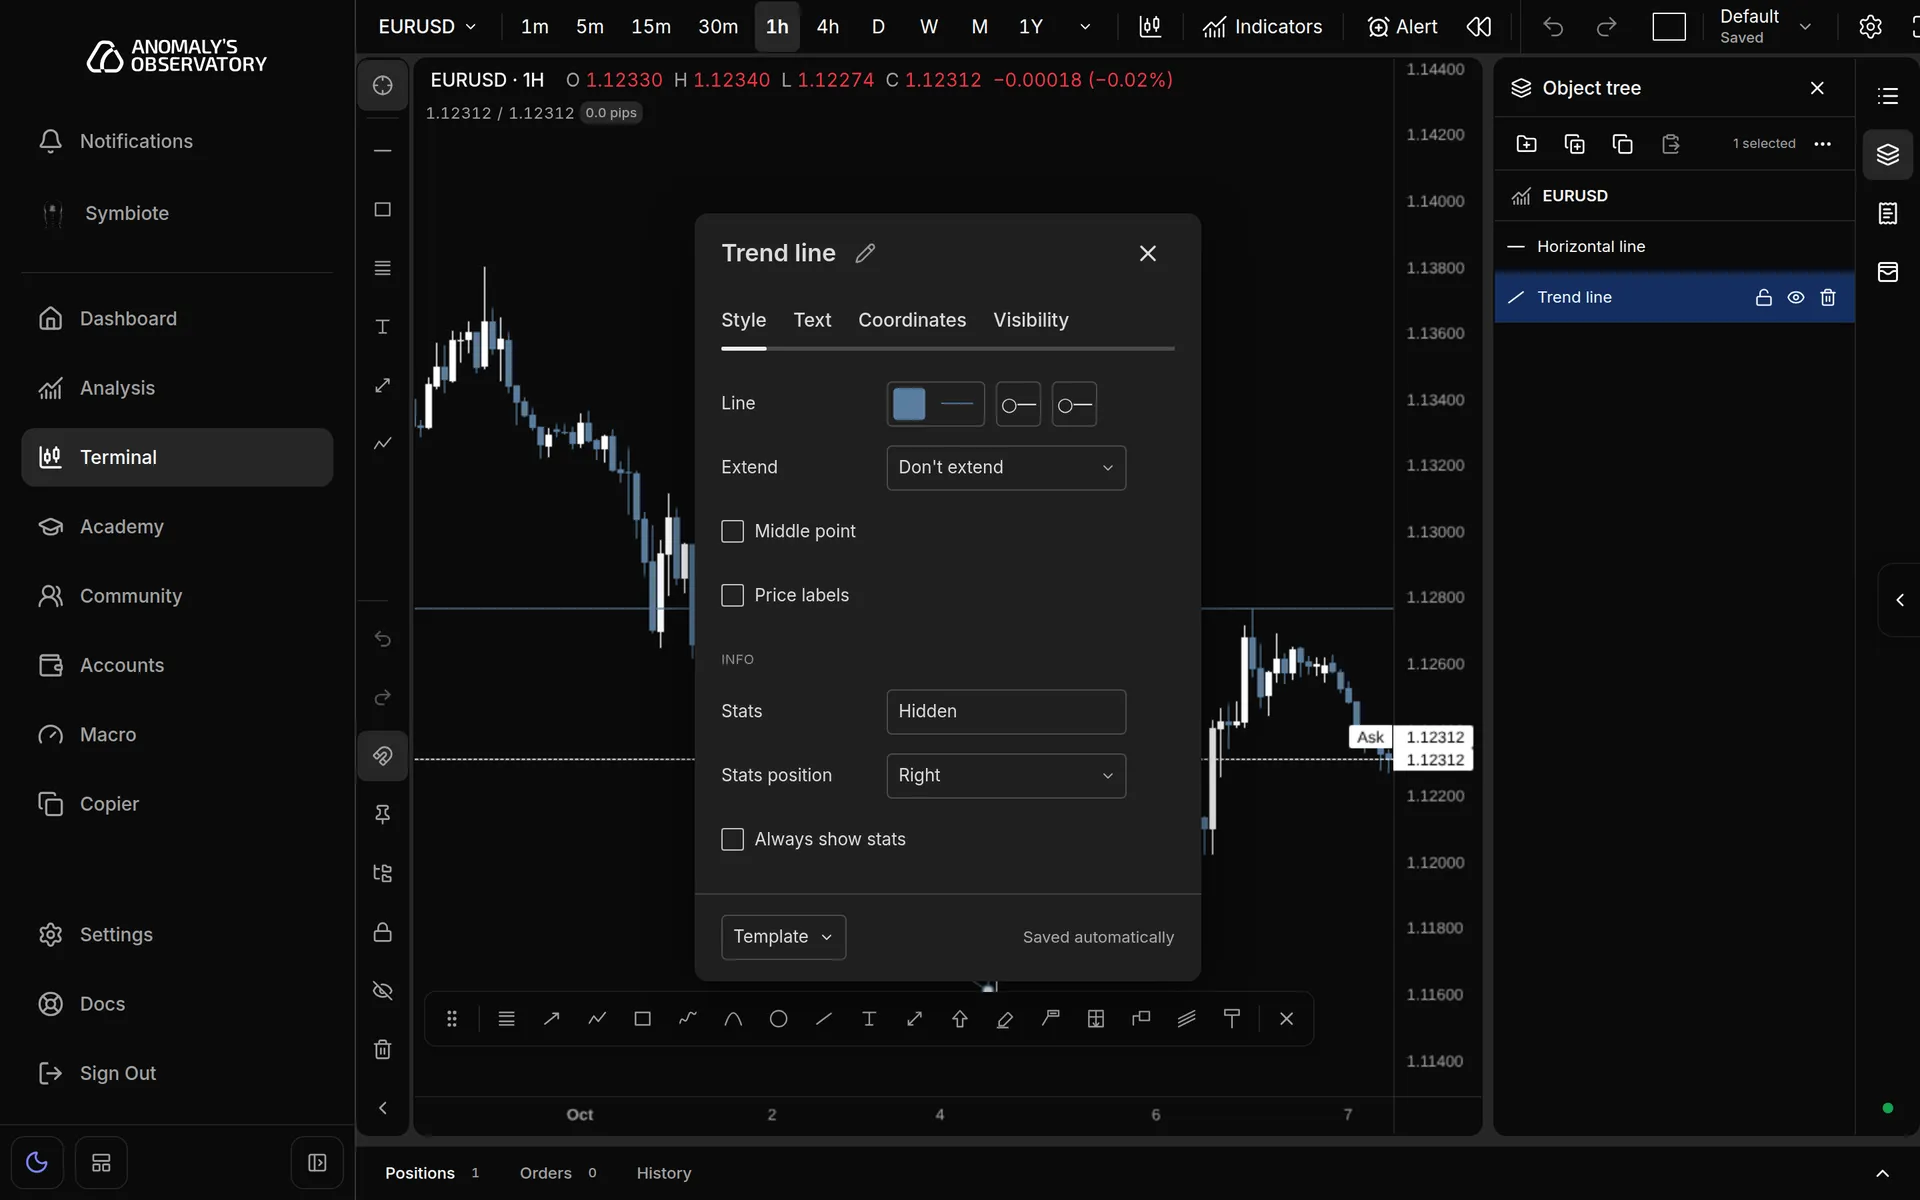
Task: Open the Stats position dropdown
Action: tap(1006, 776)
